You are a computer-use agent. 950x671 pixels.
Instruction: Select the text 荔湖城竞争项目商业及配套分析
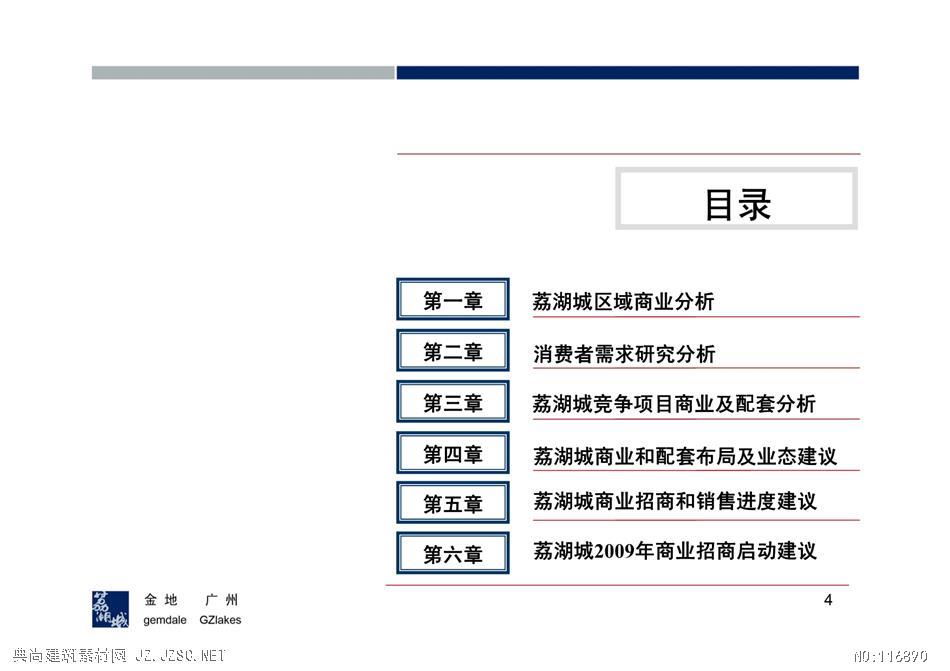point(674,404)
